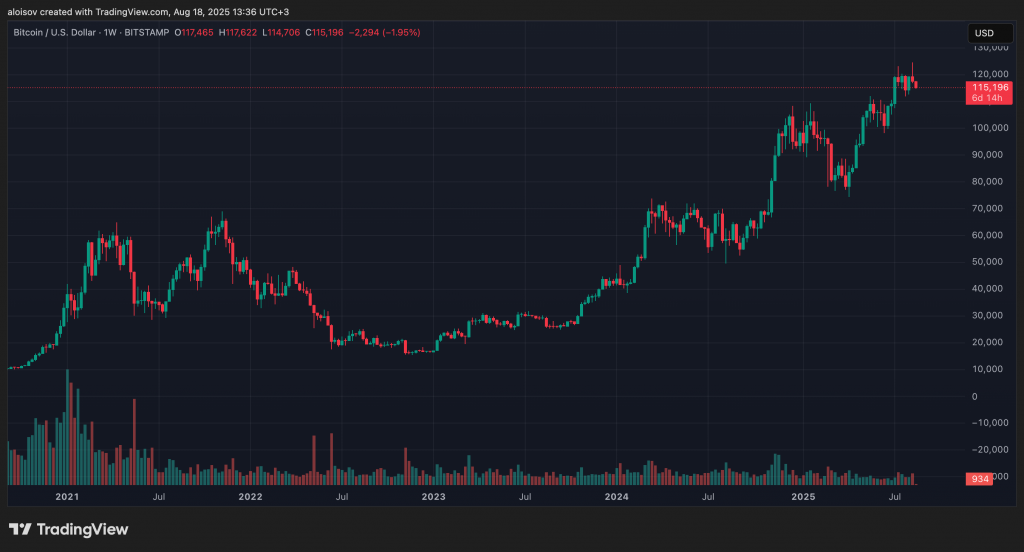Open the USD currency selector
The width and height of the screenshot is (1024, 552).
(x=986, y=33)
